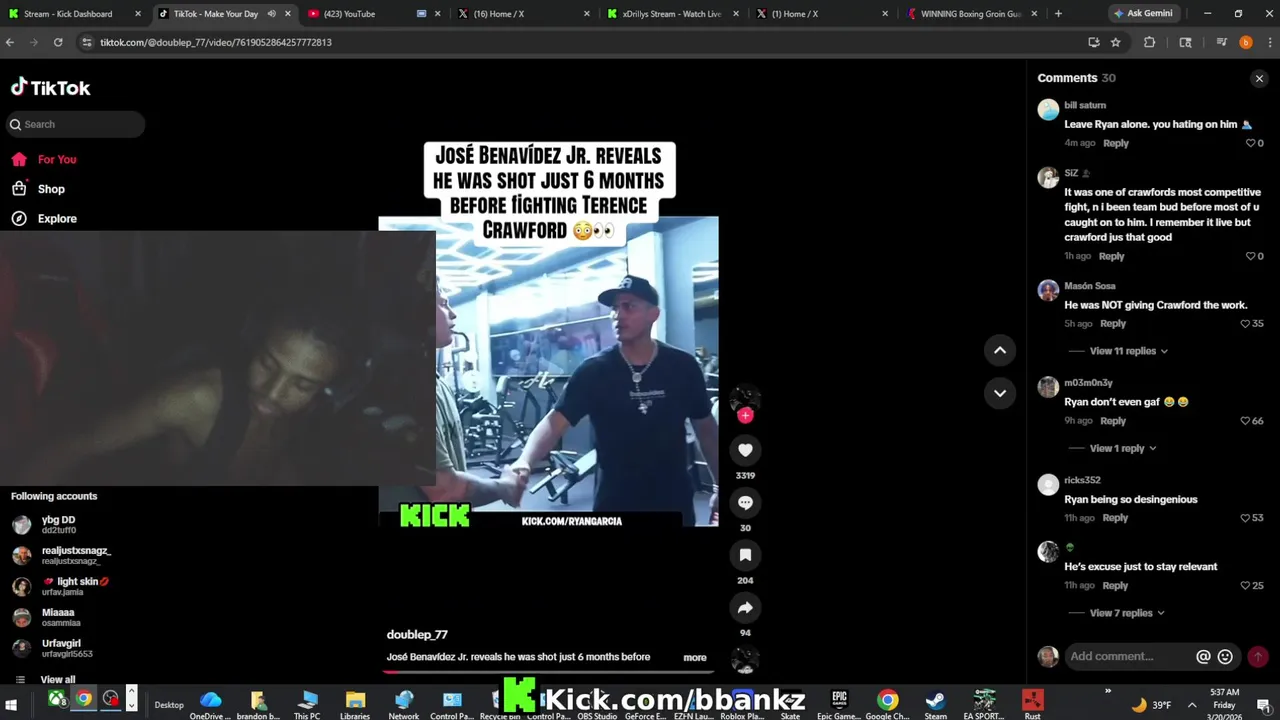Screen dimensions: 1280x720
Task: Open Chrome profile avatar
Action: (x=1245, y=42)
